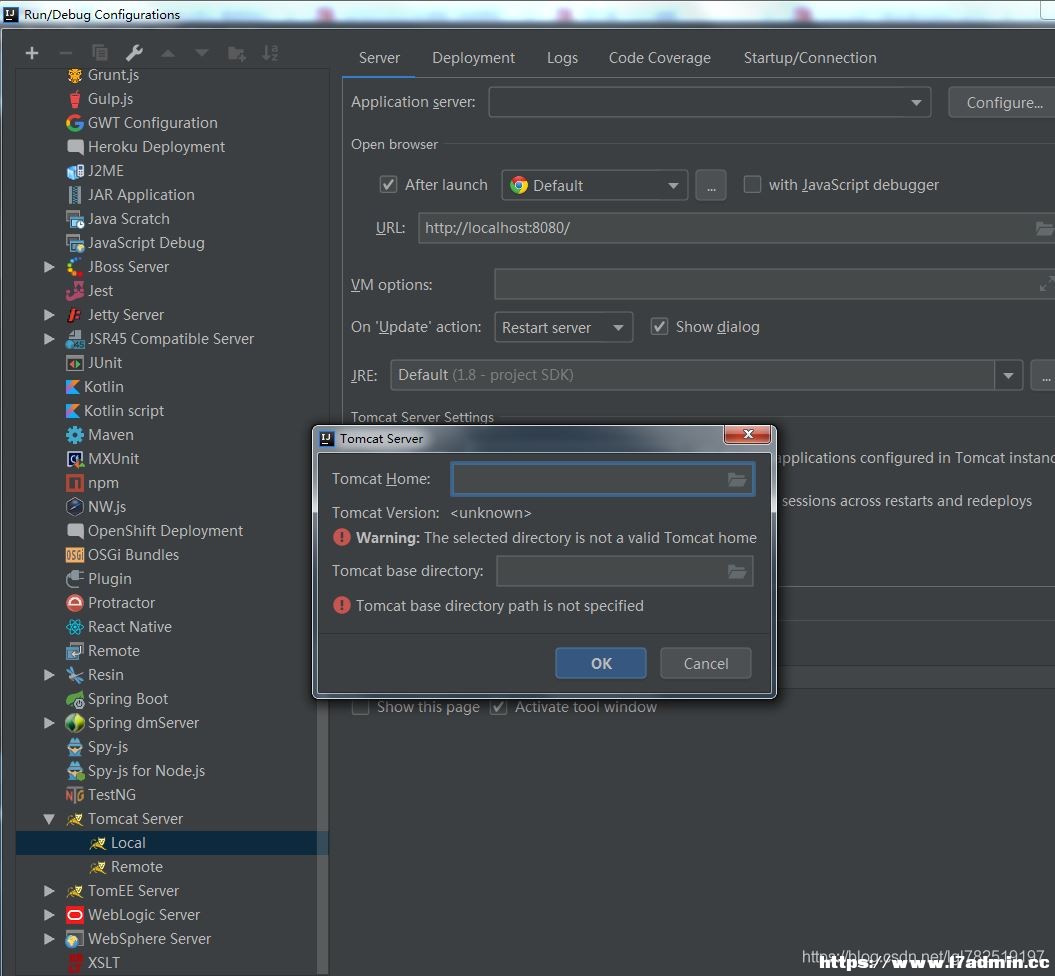Collapse the Tomcat Server node
The width and height of the screenshot is (1055, 976).
(x=49, y=819)
